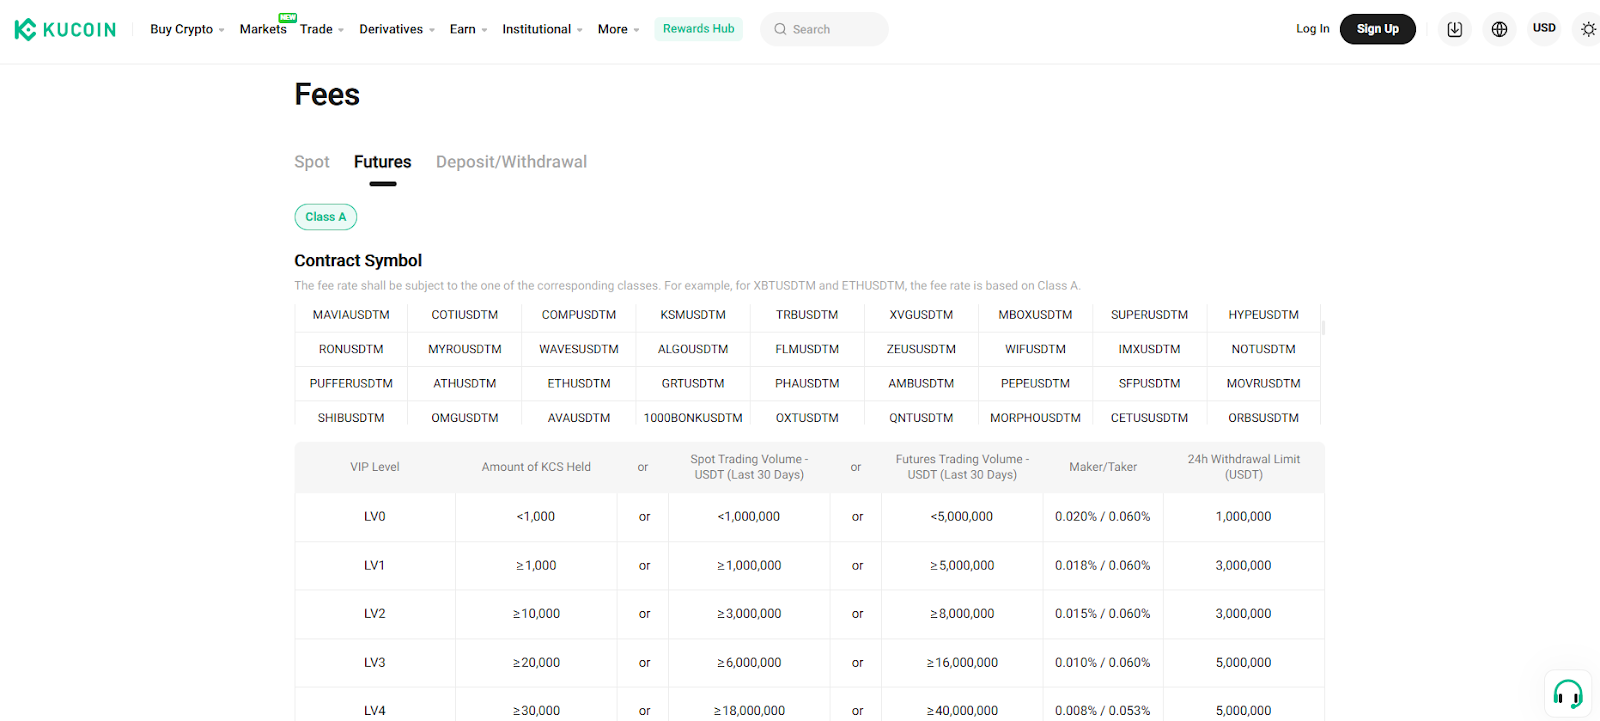
Task: Open the language globe icon
Action: coord(1499,29)
